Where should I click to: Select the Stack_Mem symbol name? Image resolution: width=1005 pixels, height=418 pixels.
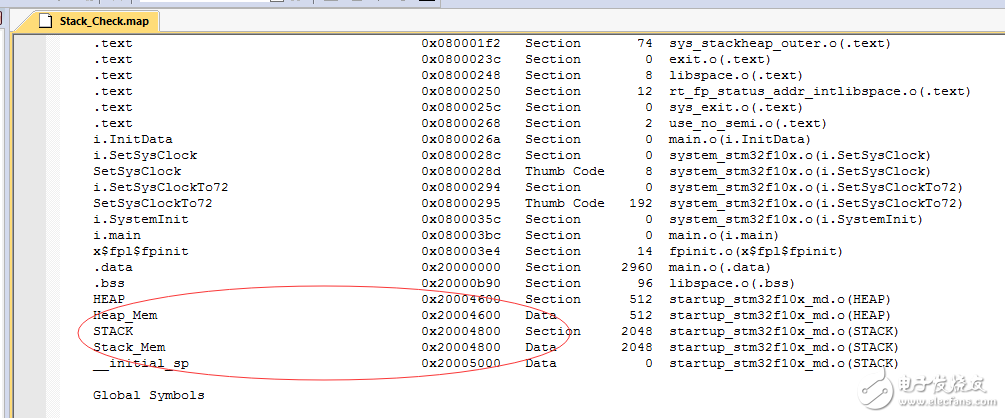point(129,348)
